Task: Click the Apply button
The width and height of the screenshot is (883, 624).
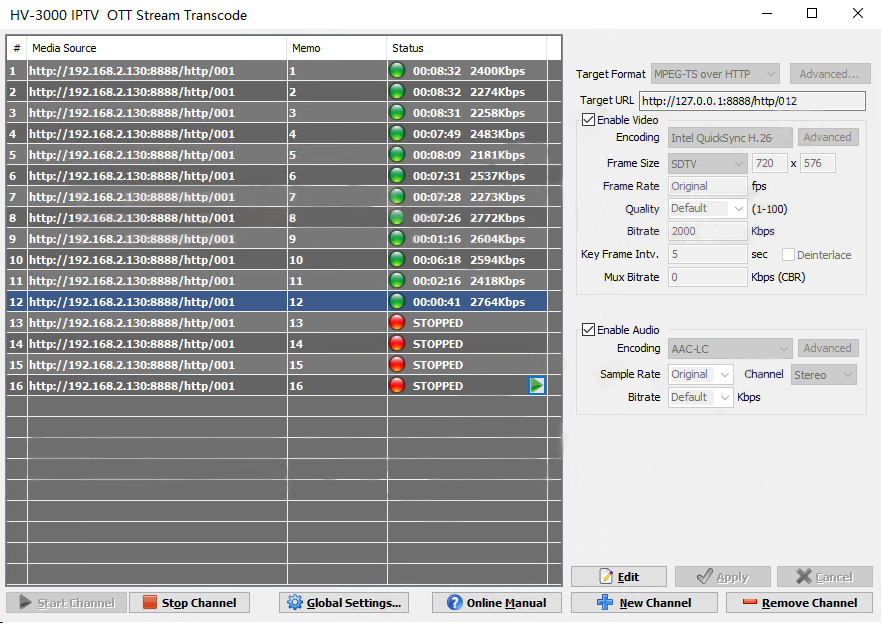Action: pyautogui.click(x=723, y=577)
